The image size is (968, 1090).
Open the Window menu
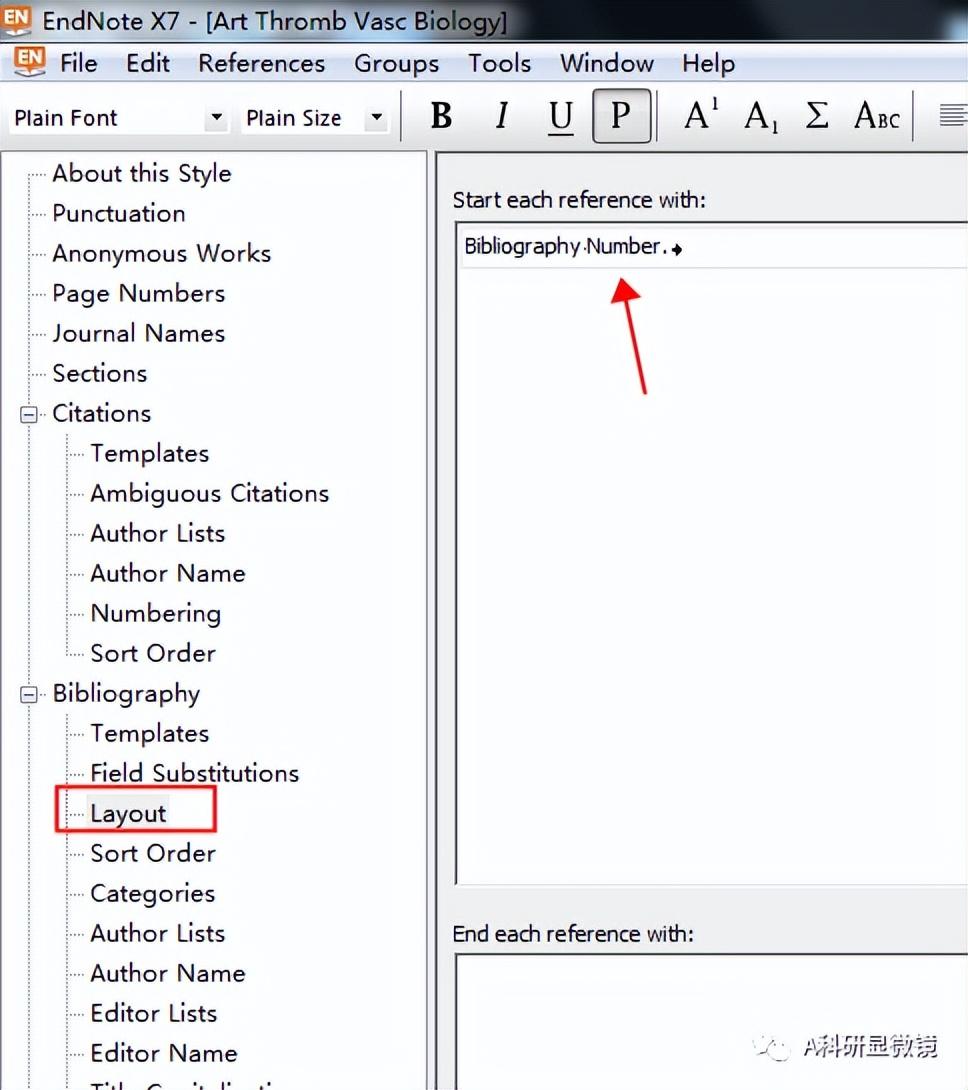pyautogui.click(x=606, y=63)
